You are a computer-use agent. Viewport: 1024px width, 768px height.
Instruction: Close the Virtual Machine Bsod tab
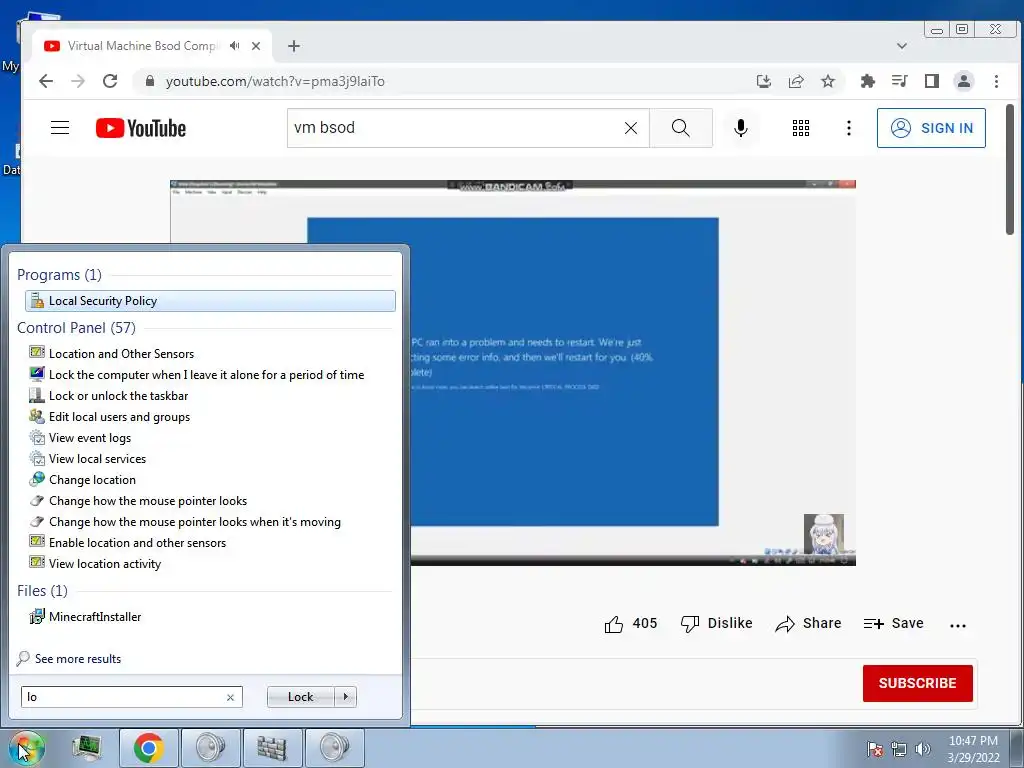pos(256,46)
